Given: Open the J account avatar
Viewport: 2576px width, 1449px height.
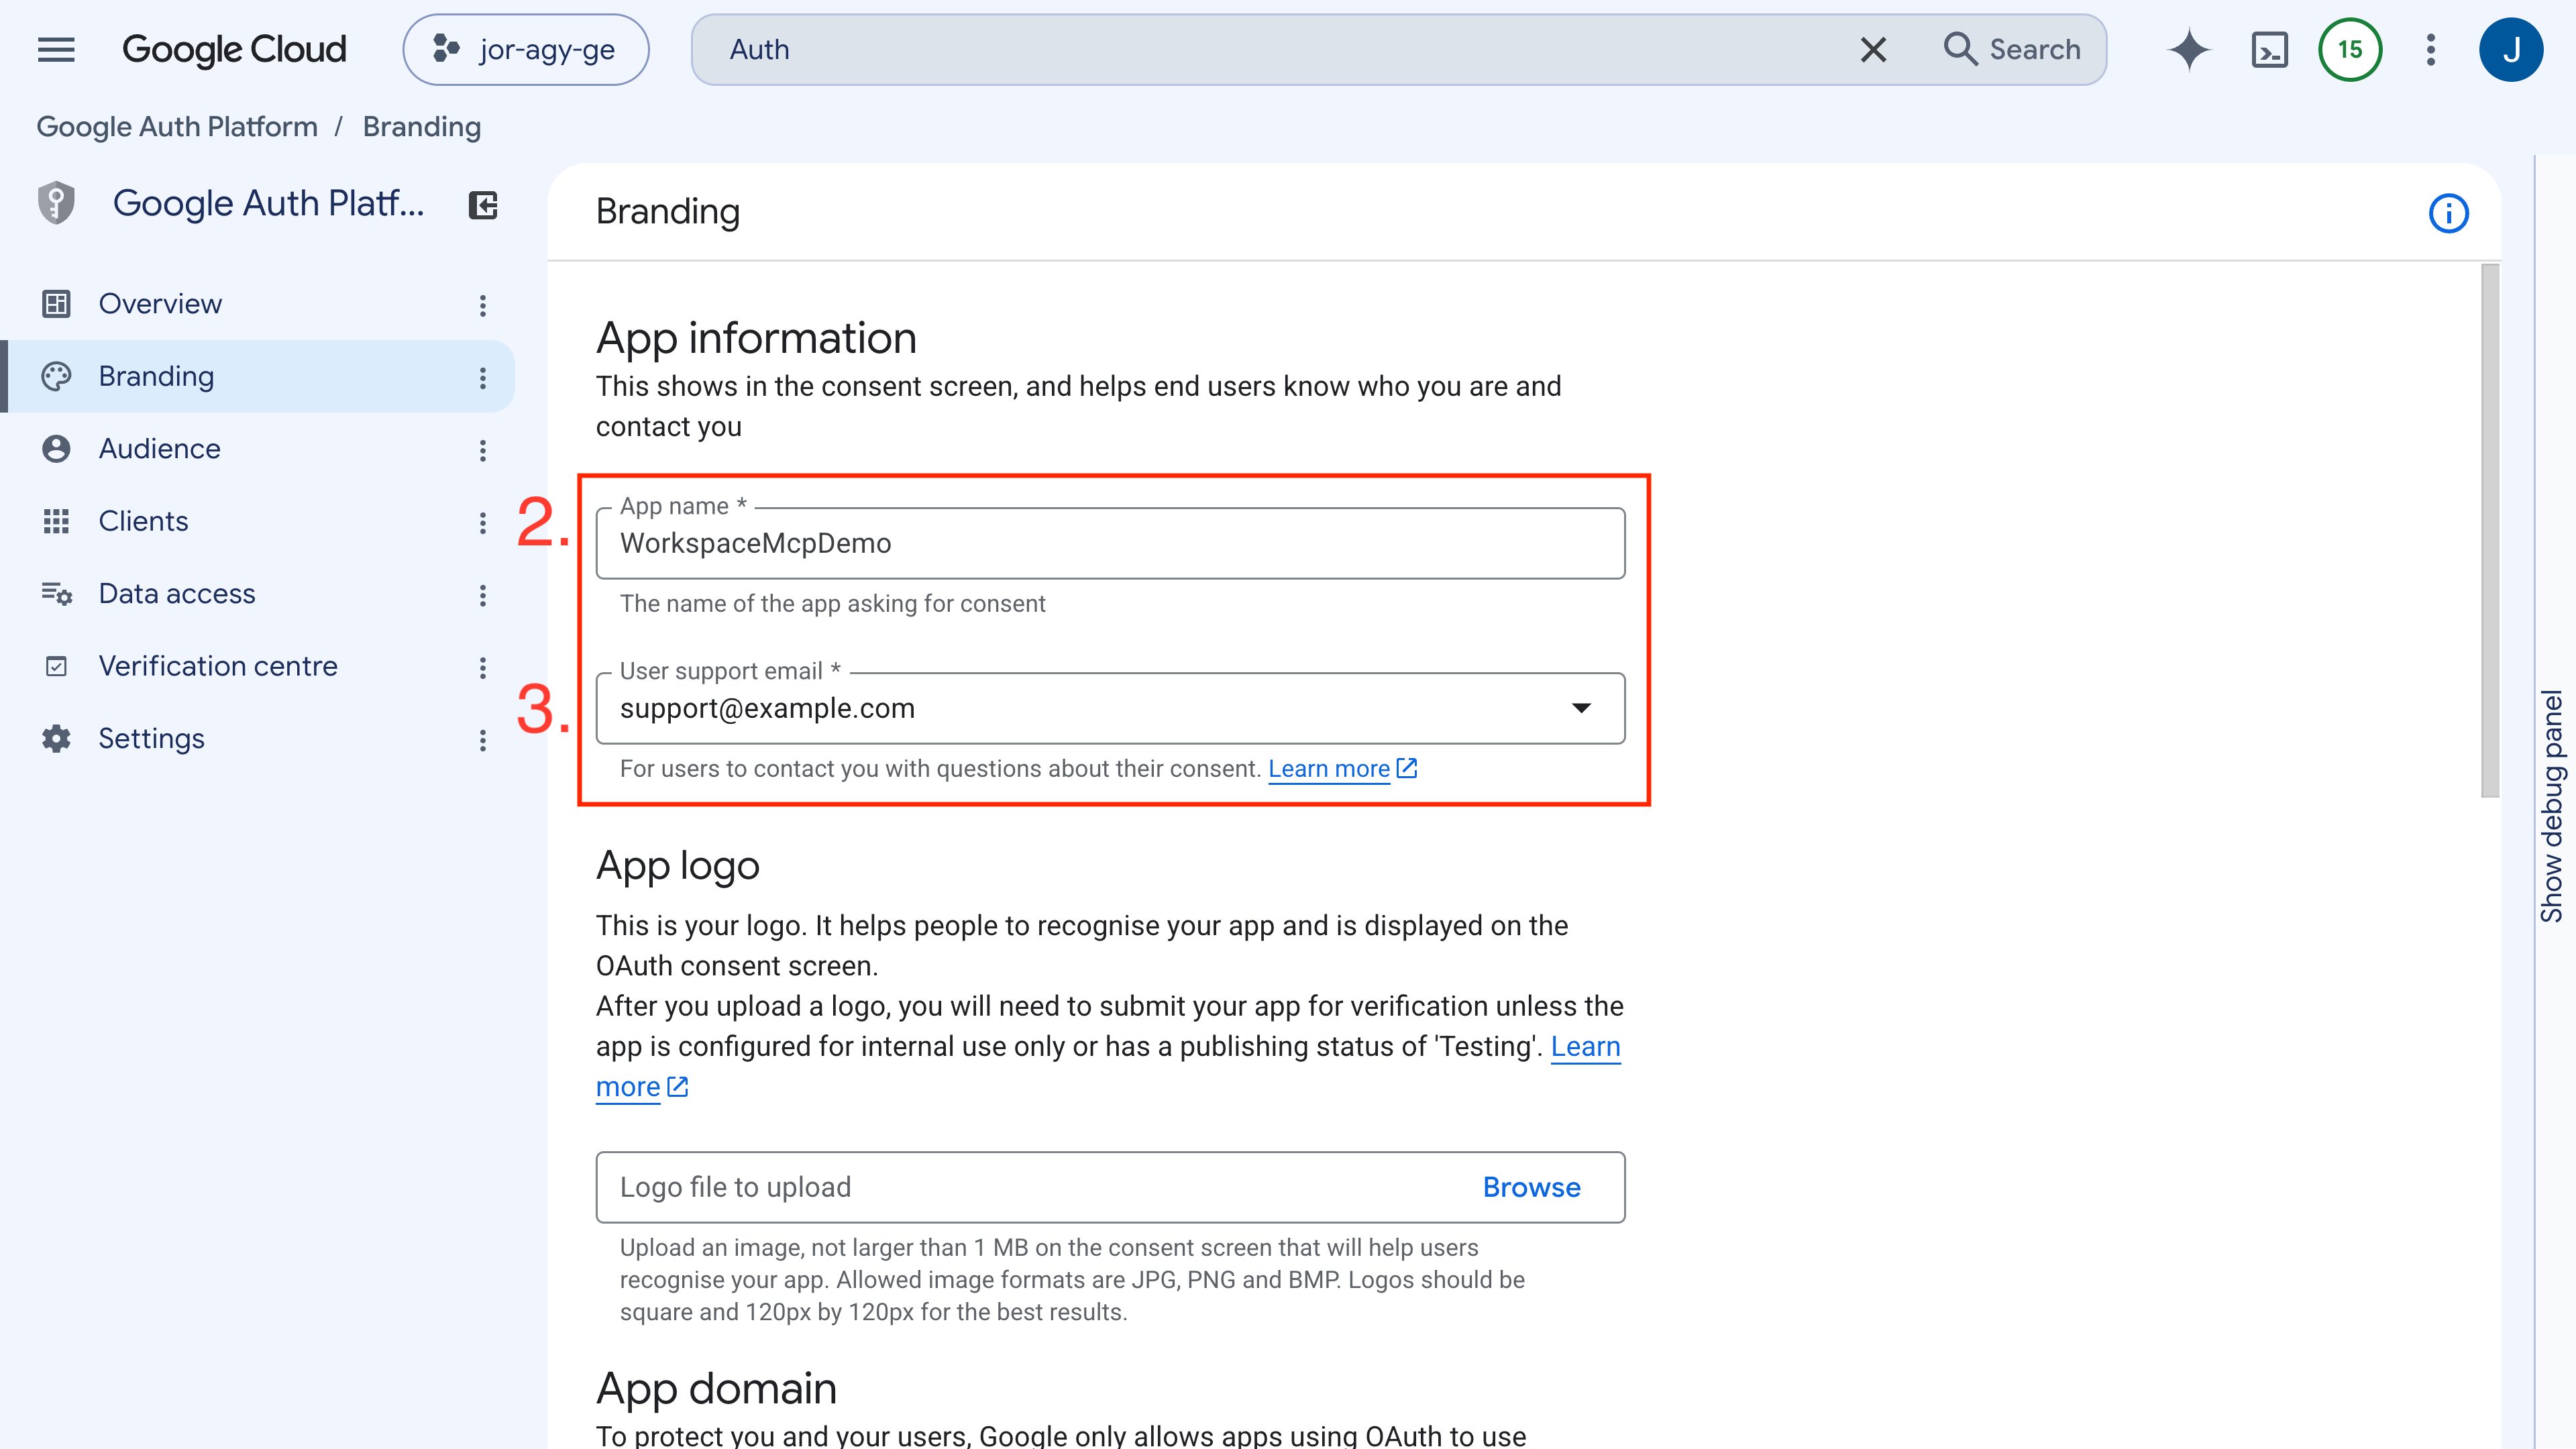Looking at the screenshot, I should coord(2511,49).
